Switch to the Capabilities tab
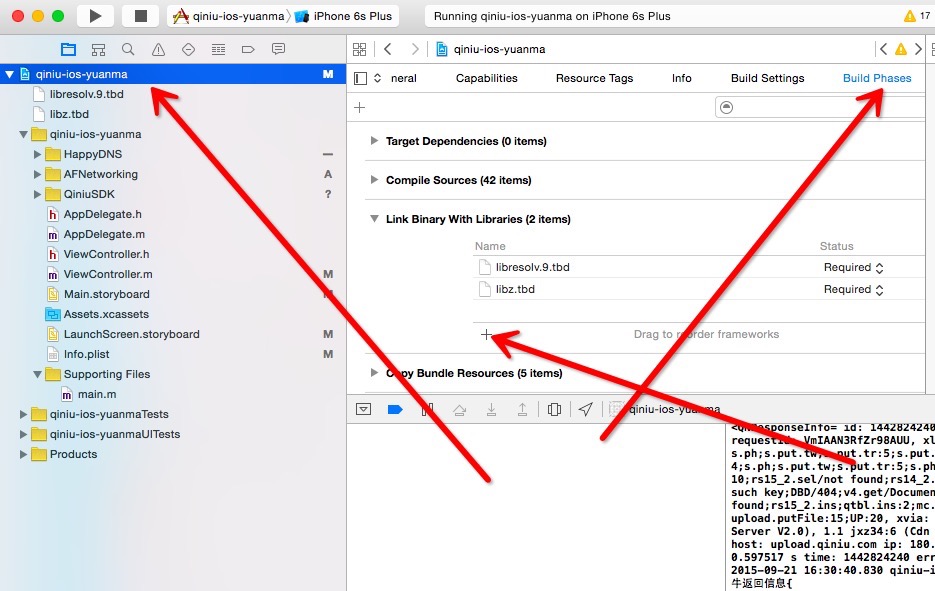 pos(487,78)
